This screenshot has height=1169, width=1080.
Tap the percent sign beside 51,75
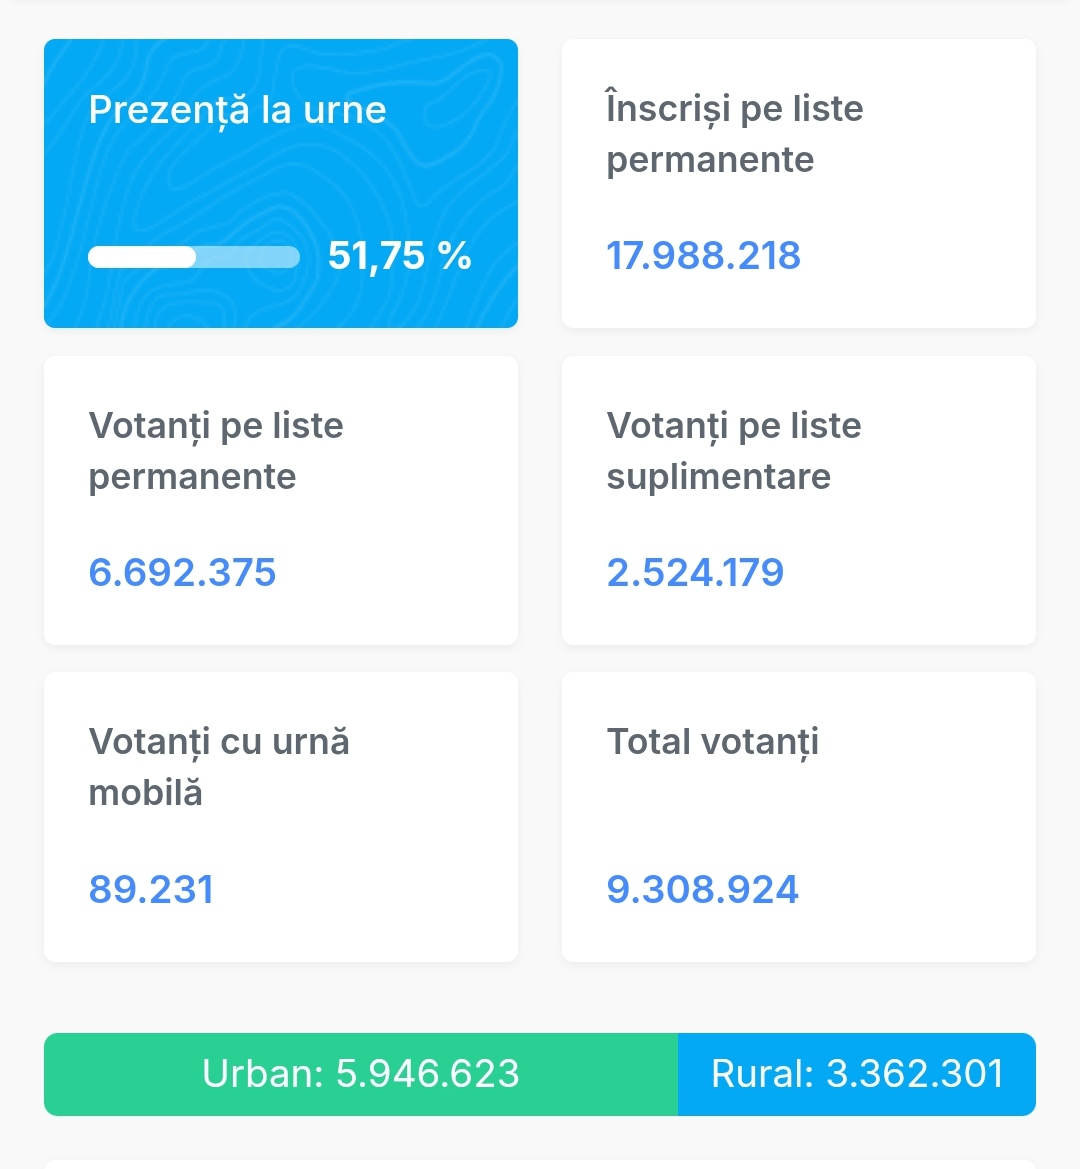pos(454,256)
